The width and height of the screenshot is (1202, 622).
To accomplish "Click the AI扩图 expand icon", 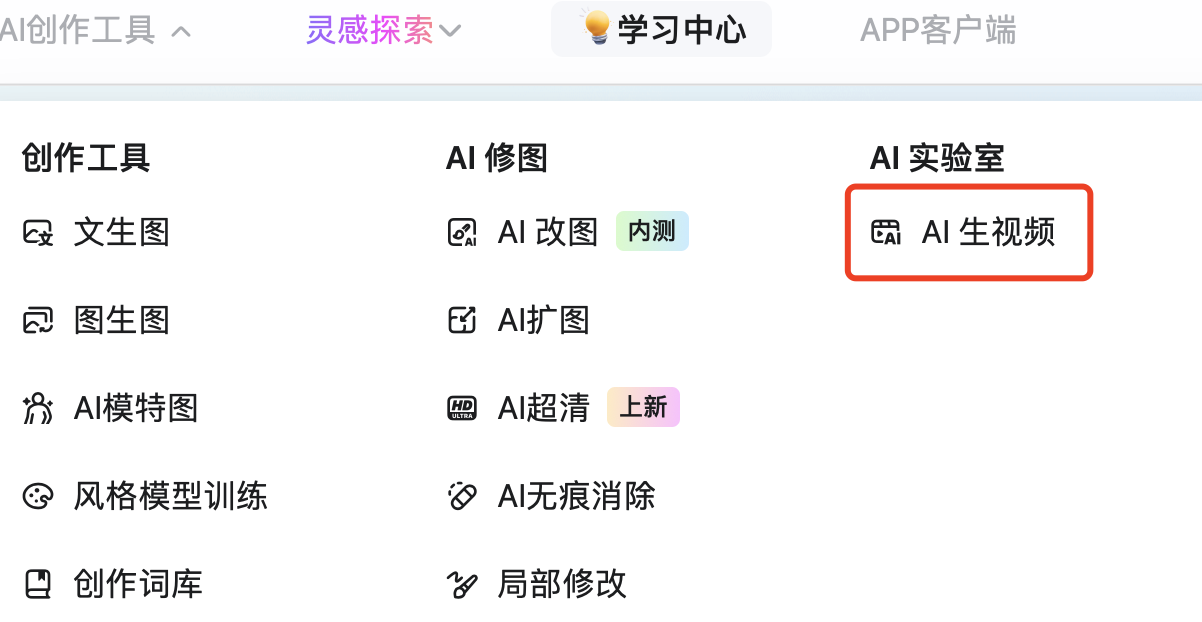I will point(461,321).
